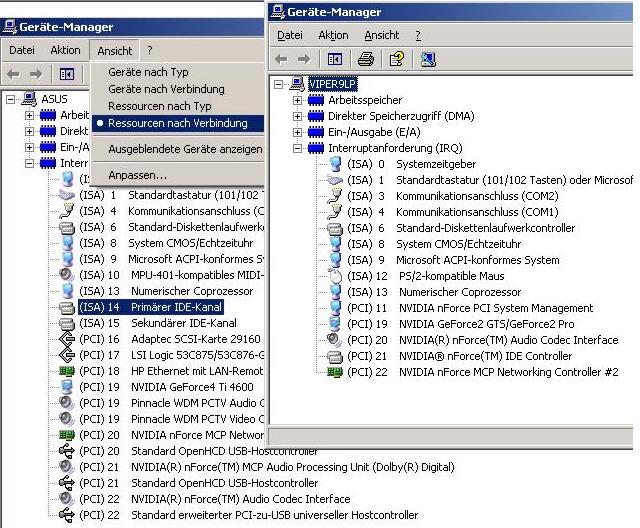Click speaker icon beside Audio Codec Interface in right window

[x=334, y=340]
